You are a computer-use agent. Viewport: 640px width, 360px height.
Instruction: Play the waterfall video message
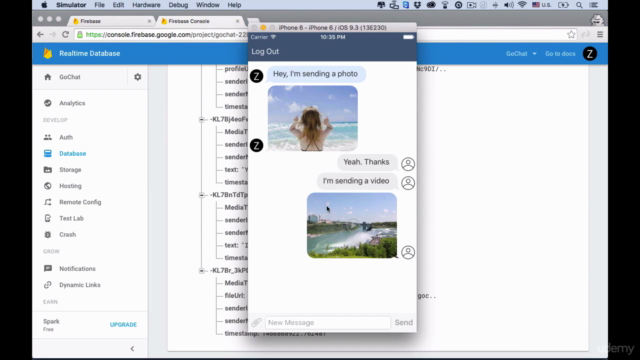coord(352,225)
